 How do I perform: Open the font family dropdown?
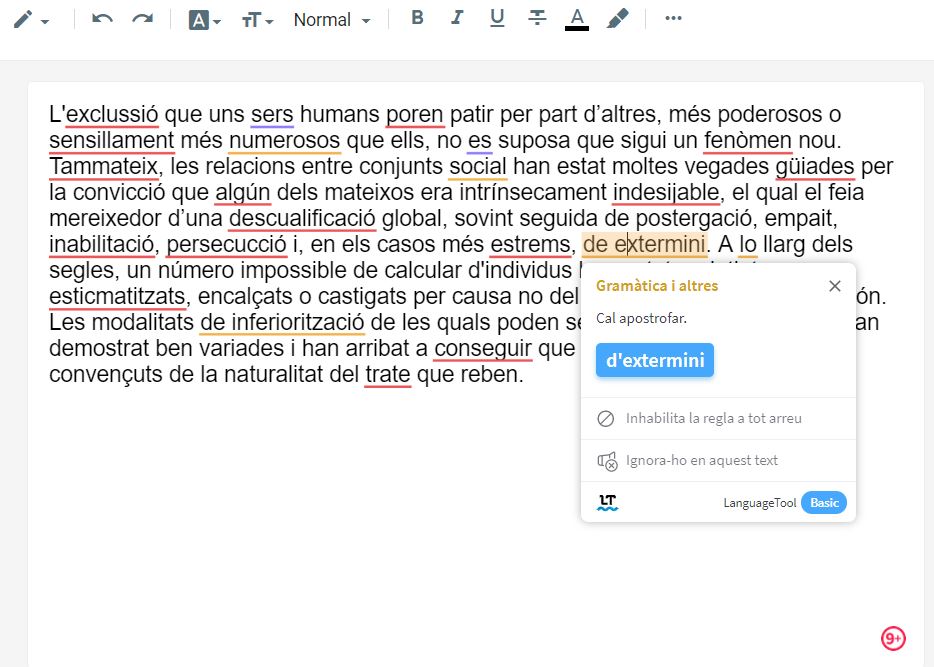[204, 20]
